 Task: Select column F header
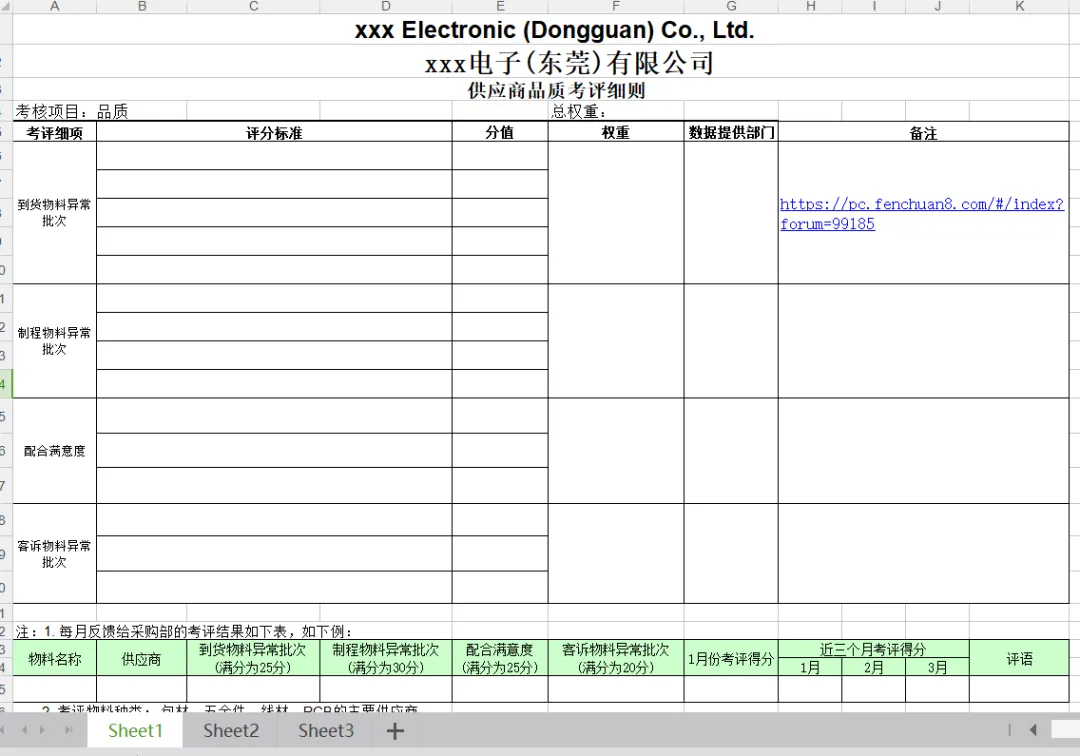point(616,6)
